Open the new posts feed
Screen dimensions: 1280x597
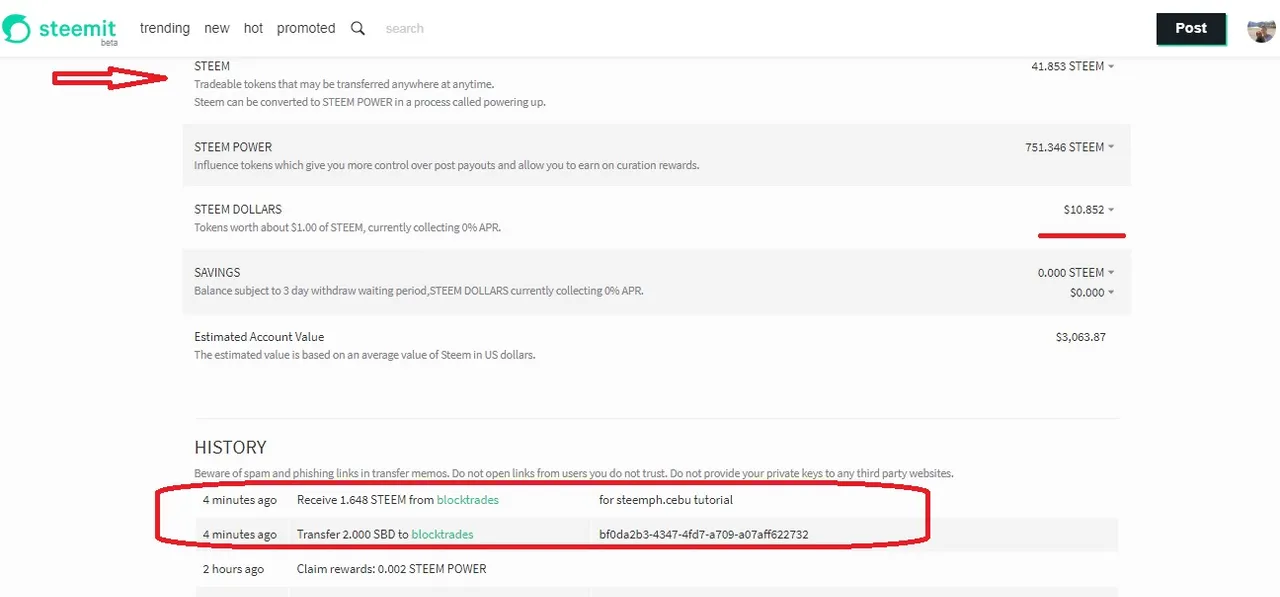click(x=217, y=28)
